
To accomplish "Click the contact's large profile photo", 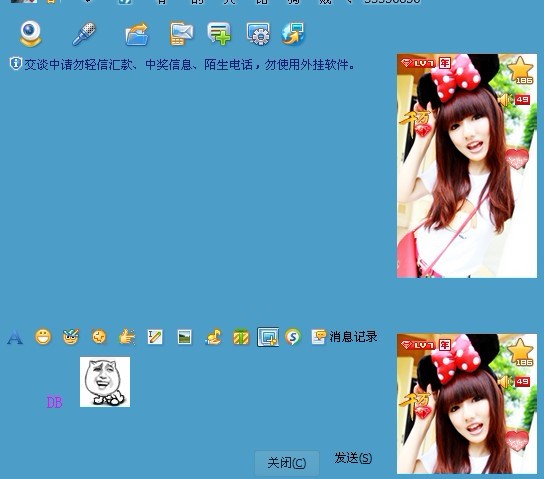I will pos(467,166).
